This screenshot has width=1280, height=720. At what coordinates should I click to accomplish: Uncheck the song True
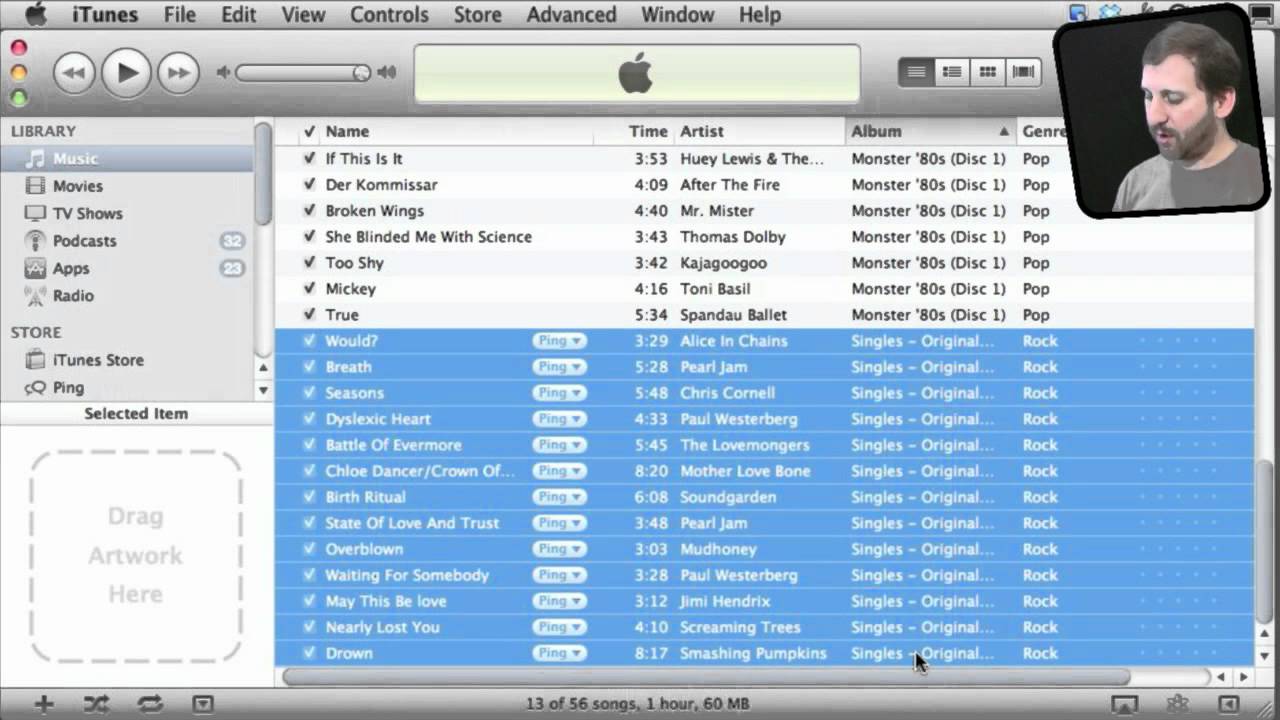(309, 315)
